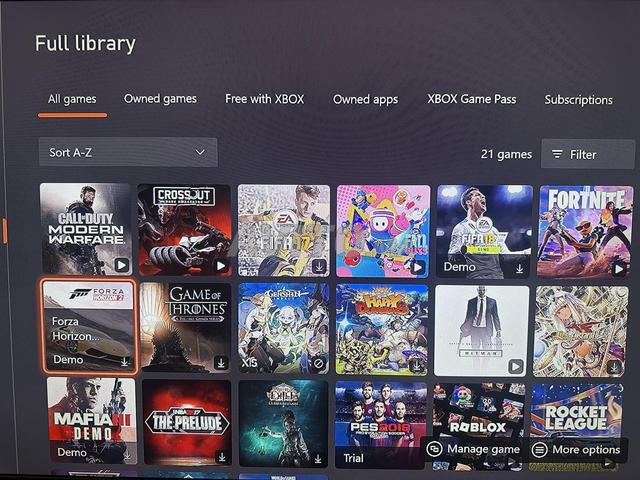Expand the Sort A-Z dropdown
Viewport: 640px width, 480px height.
(128, 152)
